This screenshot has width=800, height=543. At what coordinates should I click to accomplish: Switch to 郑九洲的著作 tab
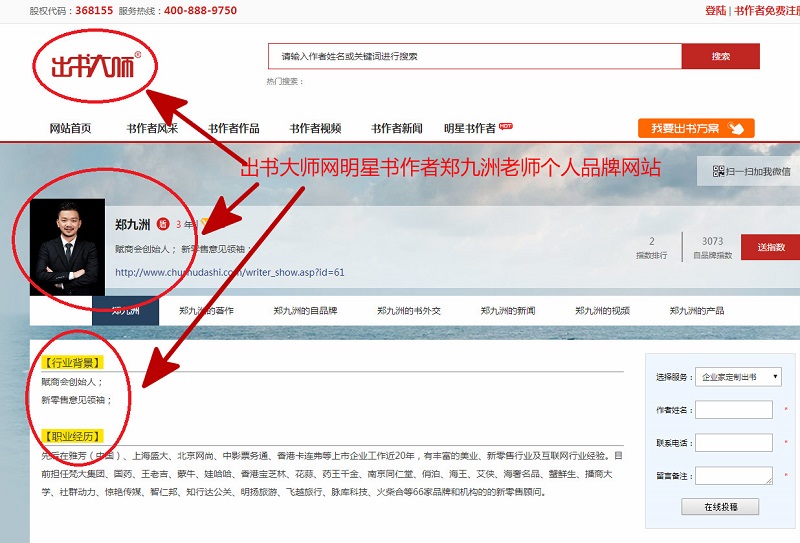click(x=206, y=311)
